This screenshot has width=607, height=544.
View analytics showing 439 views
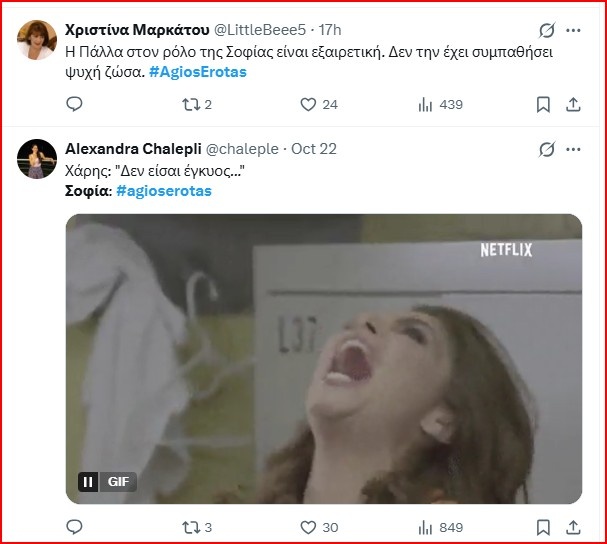coord(424,104)
